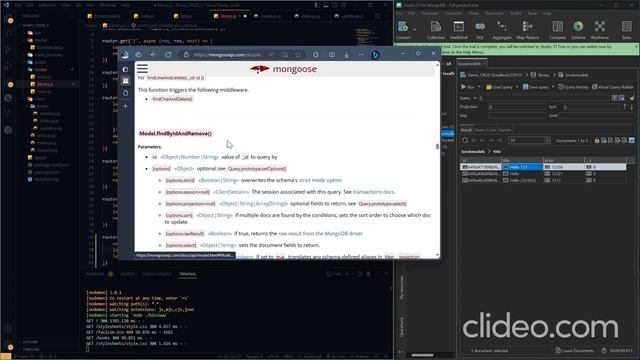The image size is (640, 360).
Task: Expand the OUTLINE section in VS Code
Action: [x=31, y=342]
